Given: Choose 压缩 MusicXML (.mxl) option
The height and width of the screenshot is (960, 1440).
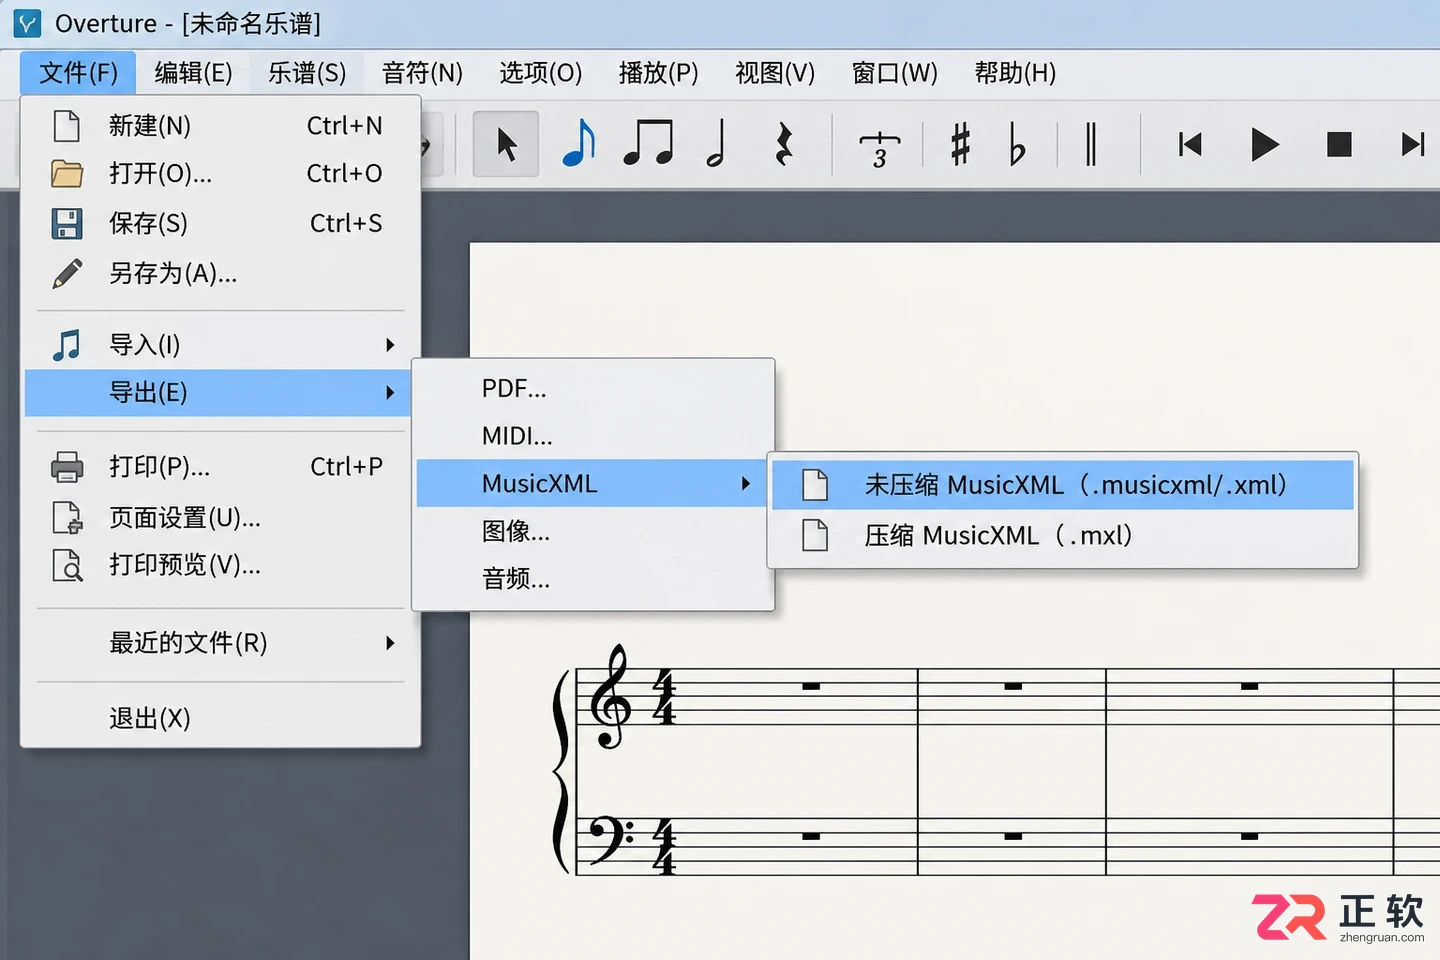Looking at the screenshot, I should [x=1062, y=536].
